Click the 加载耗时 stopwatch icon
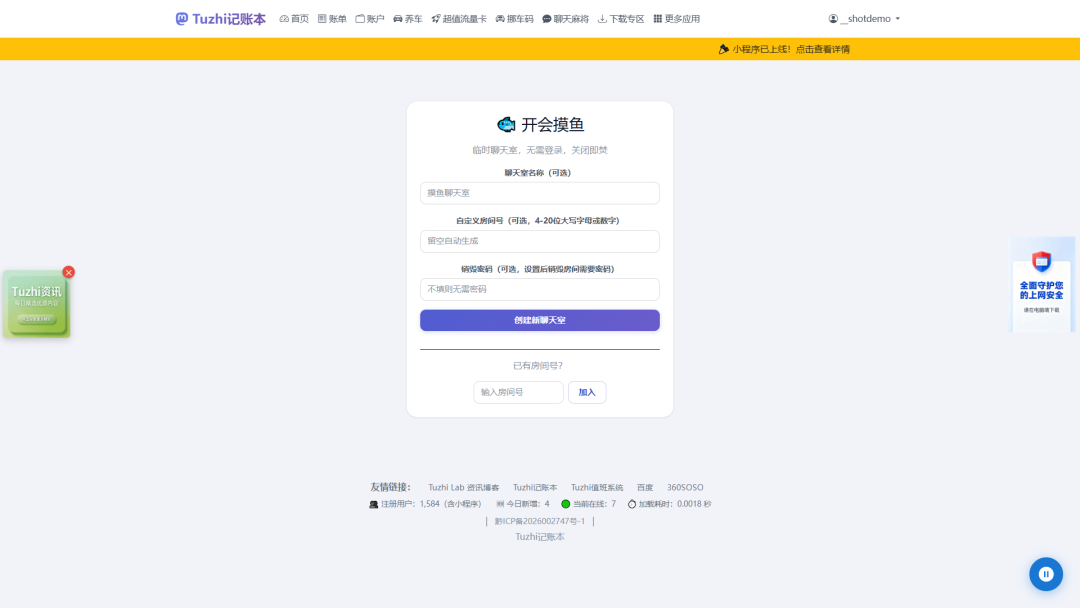 [632, 504]
